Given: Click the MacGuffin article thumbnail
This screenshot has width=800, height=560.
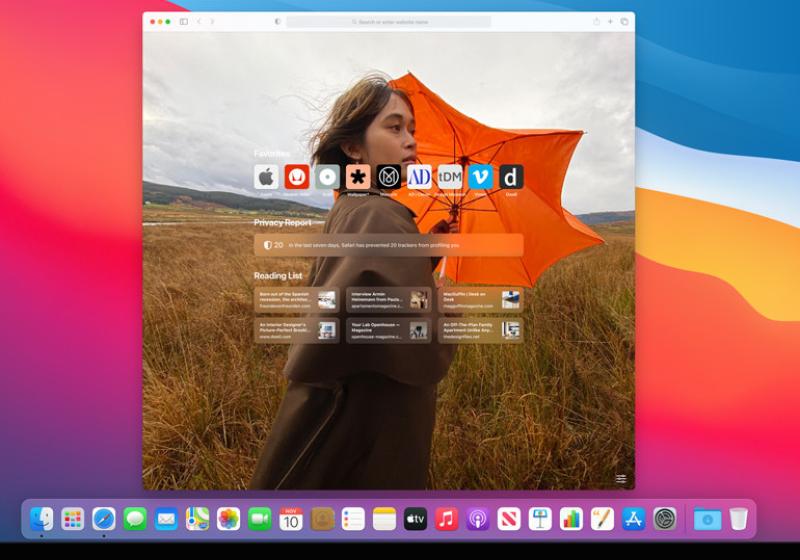Looking at the screenshot, I should pos(510,300).
